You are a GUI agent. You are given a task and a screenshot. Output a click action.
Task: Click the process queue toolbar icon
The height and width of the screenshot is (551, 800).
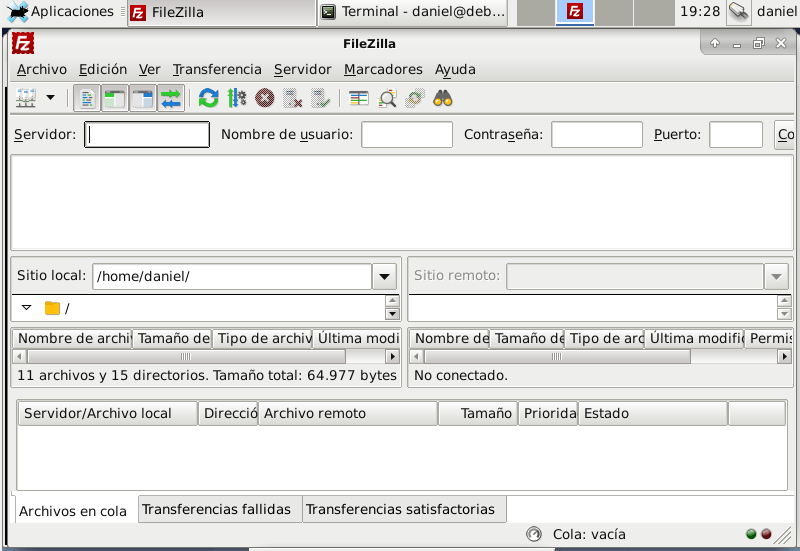pos(236,98)
